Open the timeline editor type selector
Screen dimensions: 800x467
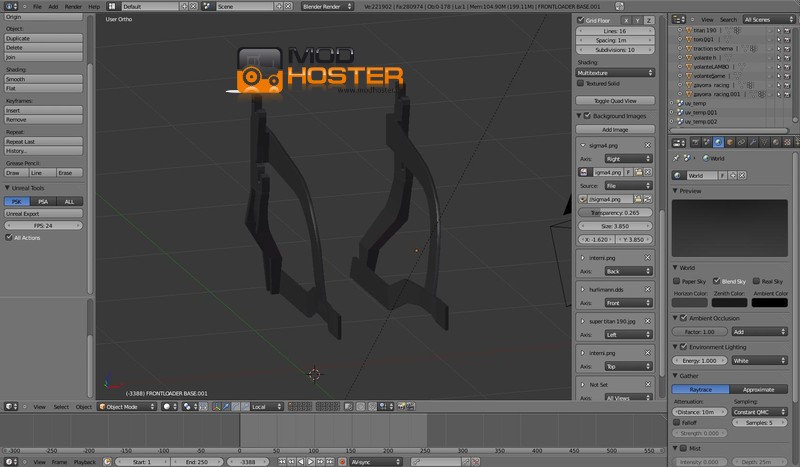point(11,462)
